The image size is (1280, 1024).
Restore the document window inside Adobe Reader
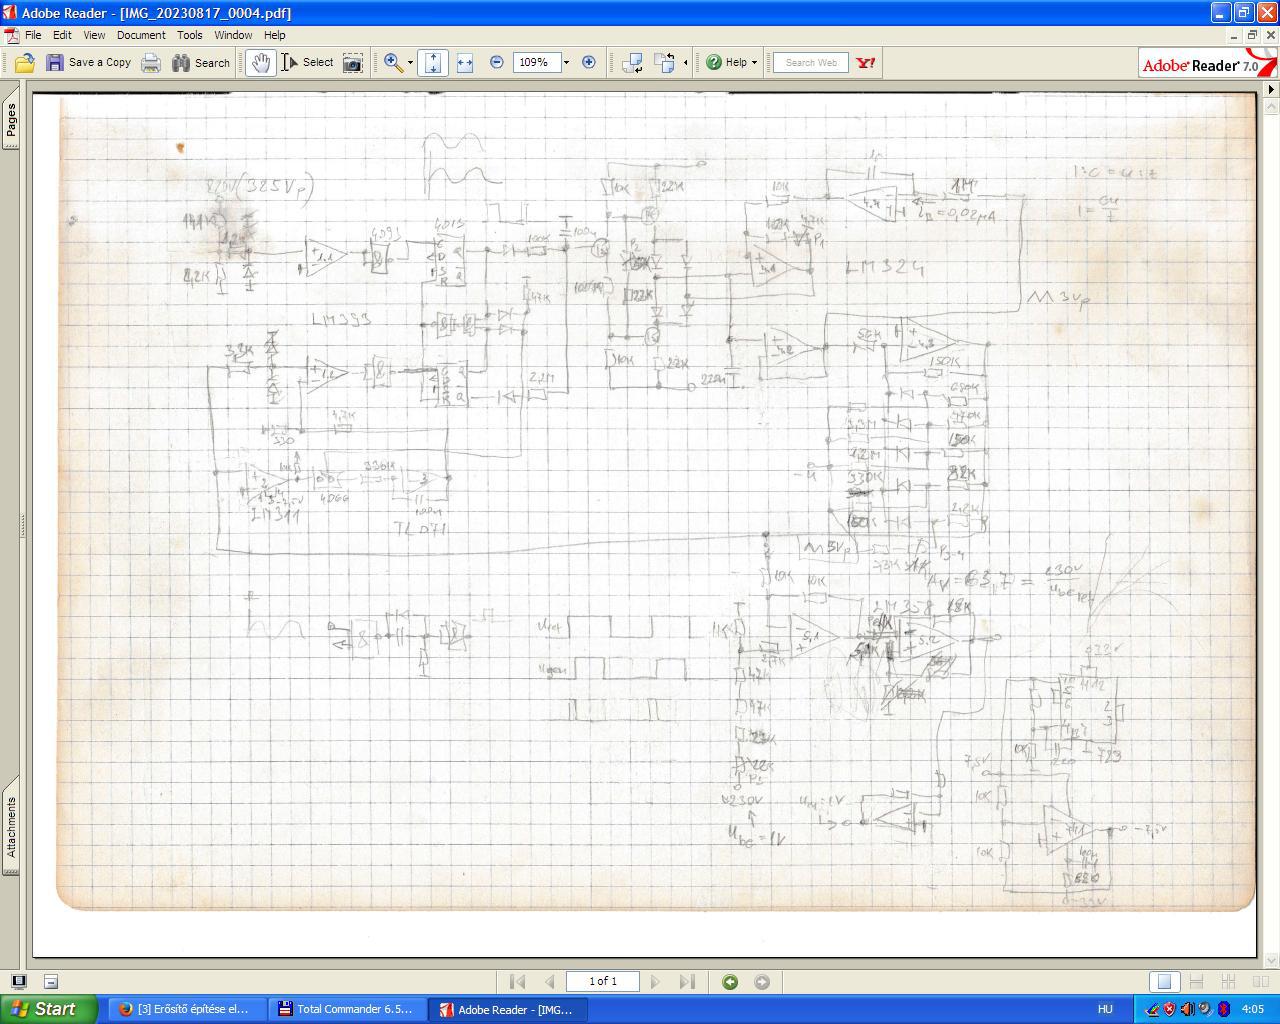pos(1252,35)
